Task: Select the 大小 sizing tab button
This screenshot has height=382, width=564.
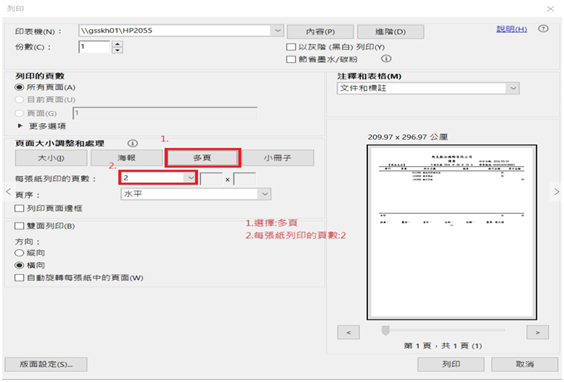Action: point(51,158)
